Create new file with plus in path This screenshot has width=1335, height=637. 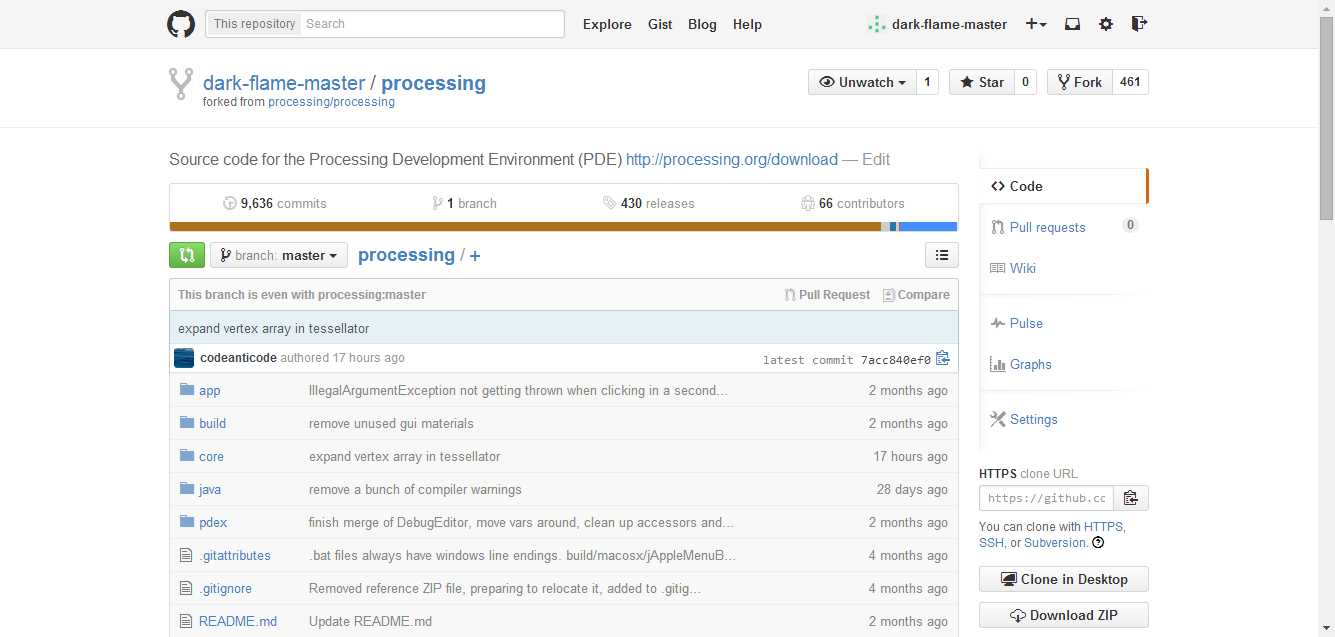coord(475,256)
